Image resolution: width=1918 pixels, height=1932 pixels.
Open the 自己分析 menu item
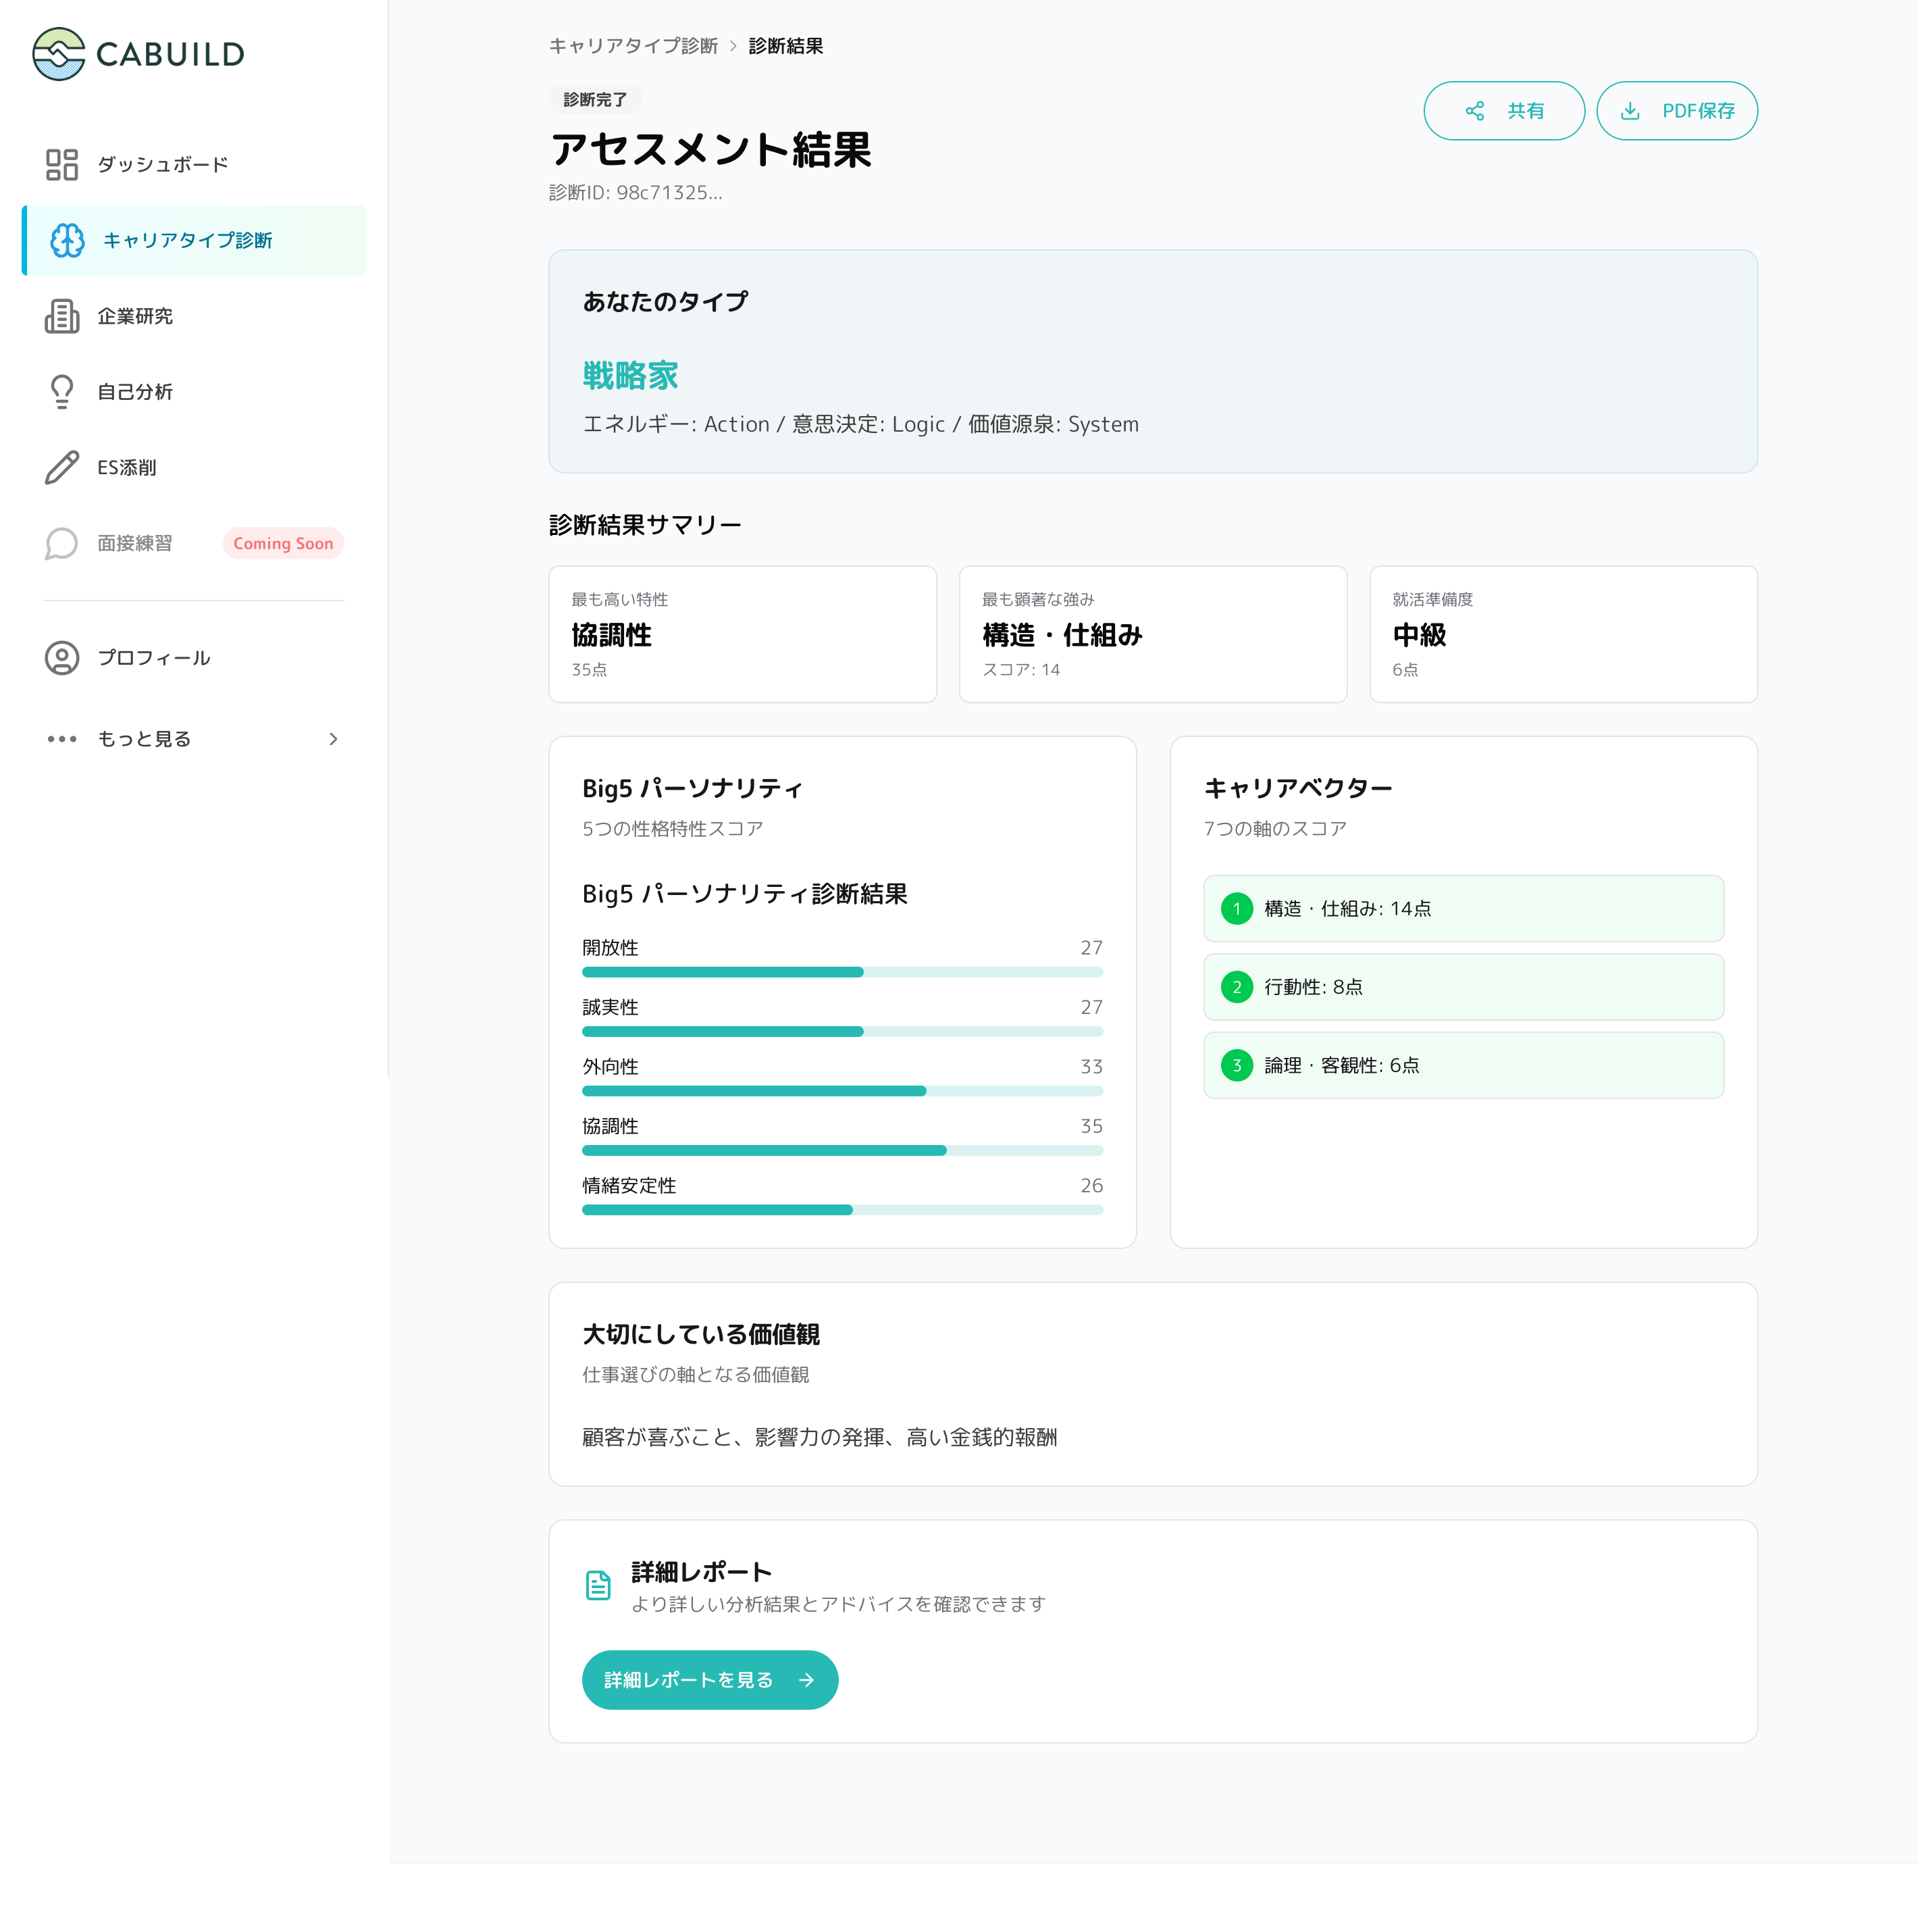194,392
